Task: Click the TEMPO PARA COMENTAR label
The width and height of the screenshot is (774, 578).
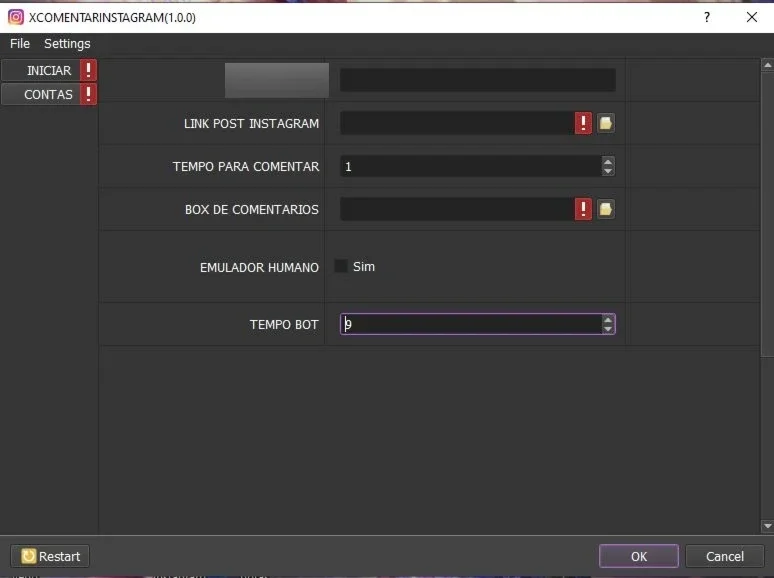Action: tap(246, 167)
